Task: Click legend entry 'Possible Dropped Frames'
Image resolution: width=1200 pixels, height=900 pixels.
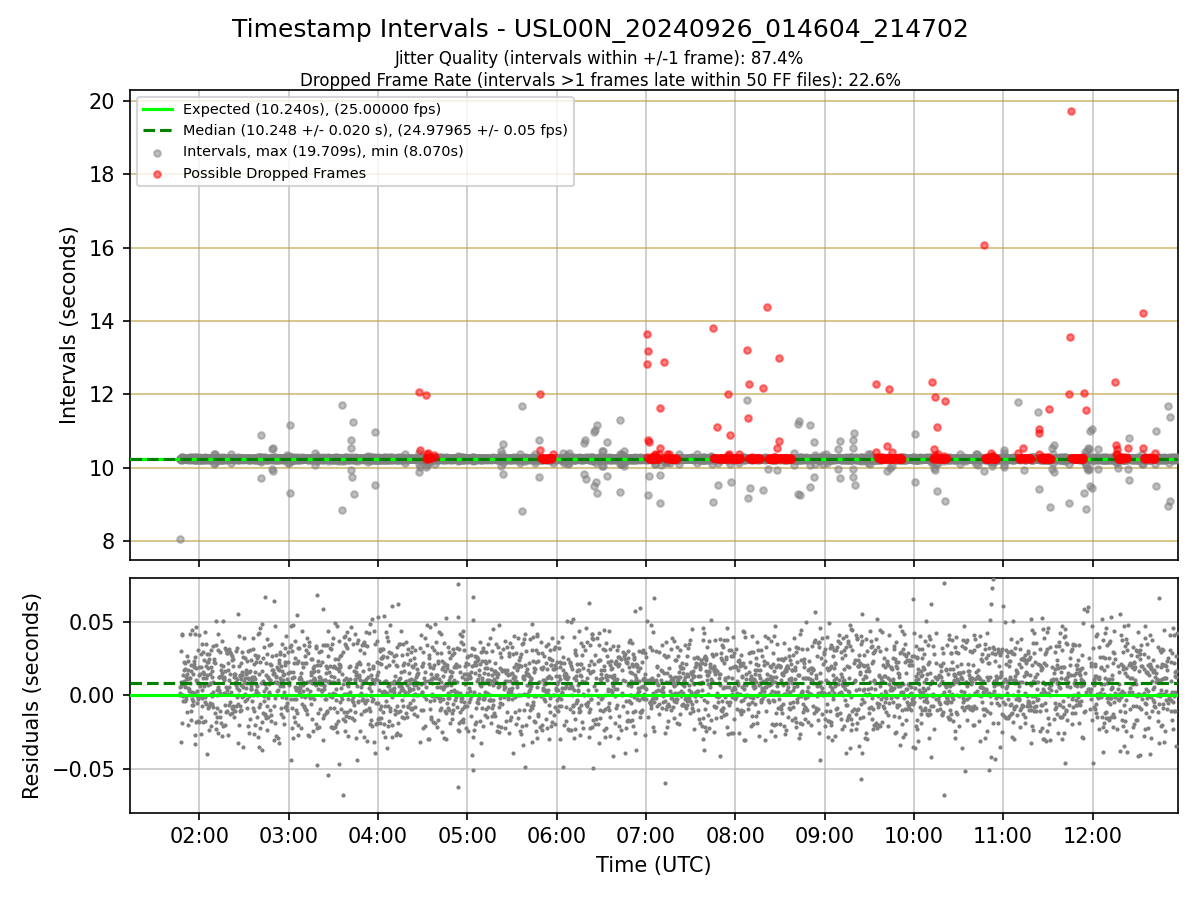Action: click(274, 173)
